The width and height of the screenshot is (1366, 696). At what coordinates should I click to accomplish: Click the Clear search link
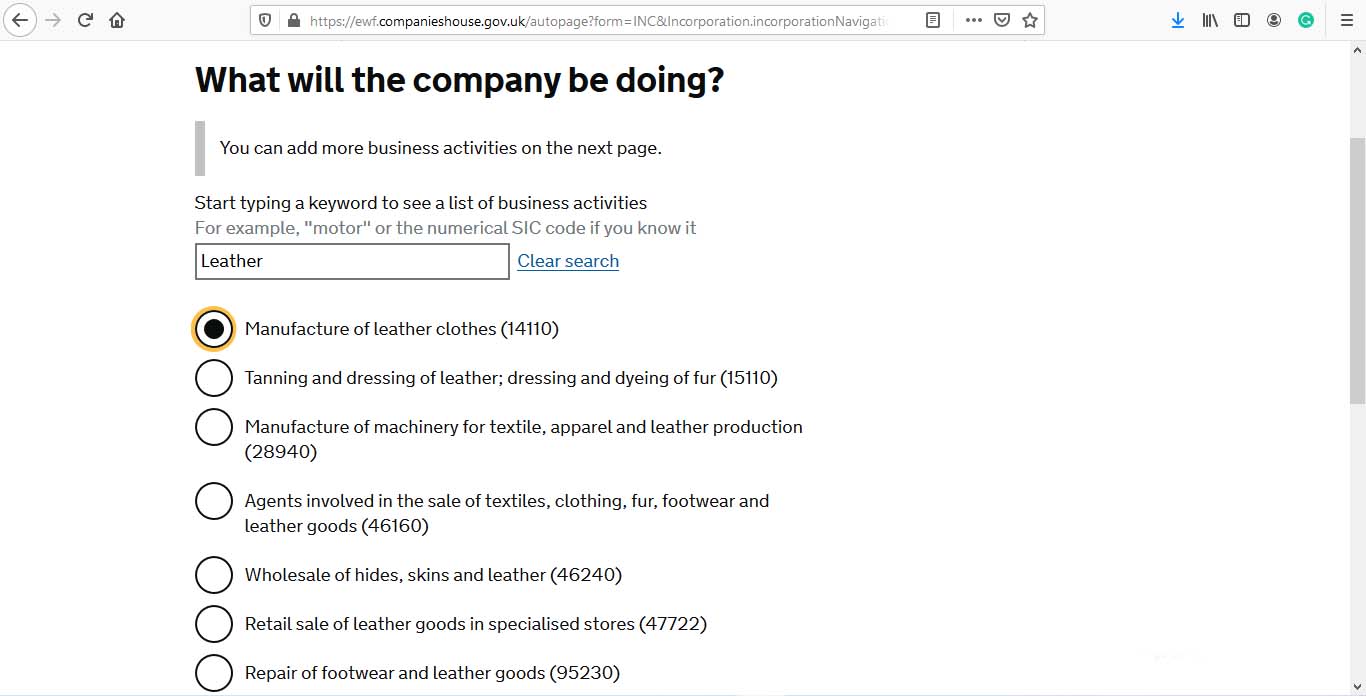click(x=568, y=261)
